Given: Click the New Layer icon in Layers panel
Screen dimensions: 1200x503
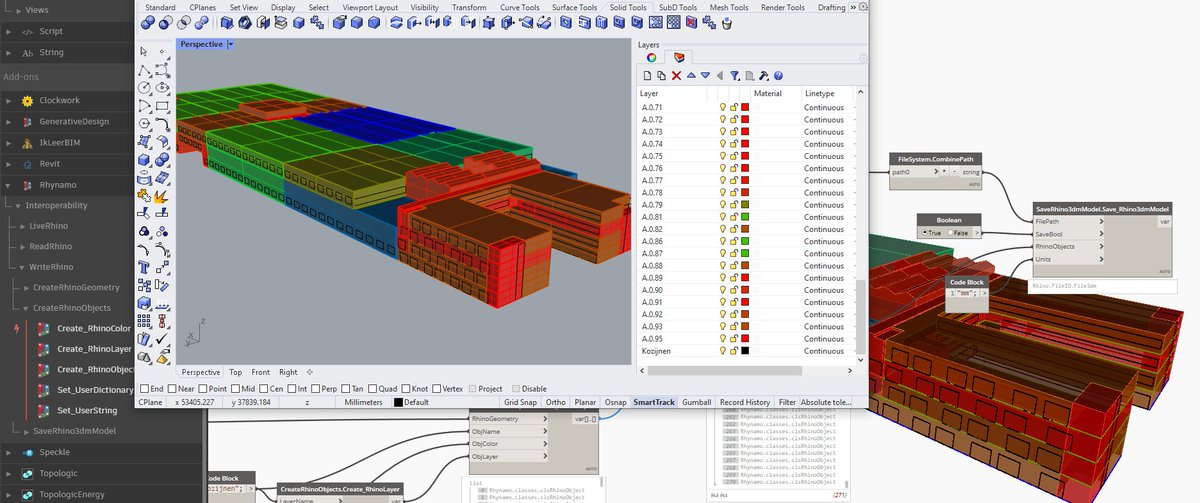Looking at the screenshot, I should click(647, 75).
